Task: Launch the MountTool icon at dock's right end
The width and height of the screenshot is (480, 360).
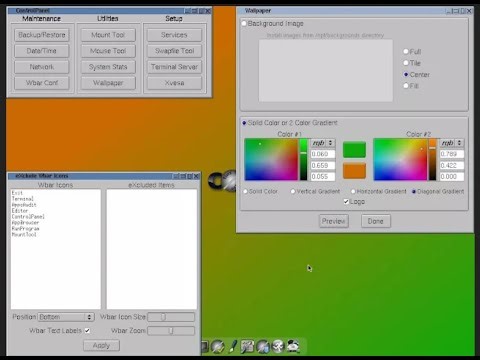Action: [x=293, y=346]
